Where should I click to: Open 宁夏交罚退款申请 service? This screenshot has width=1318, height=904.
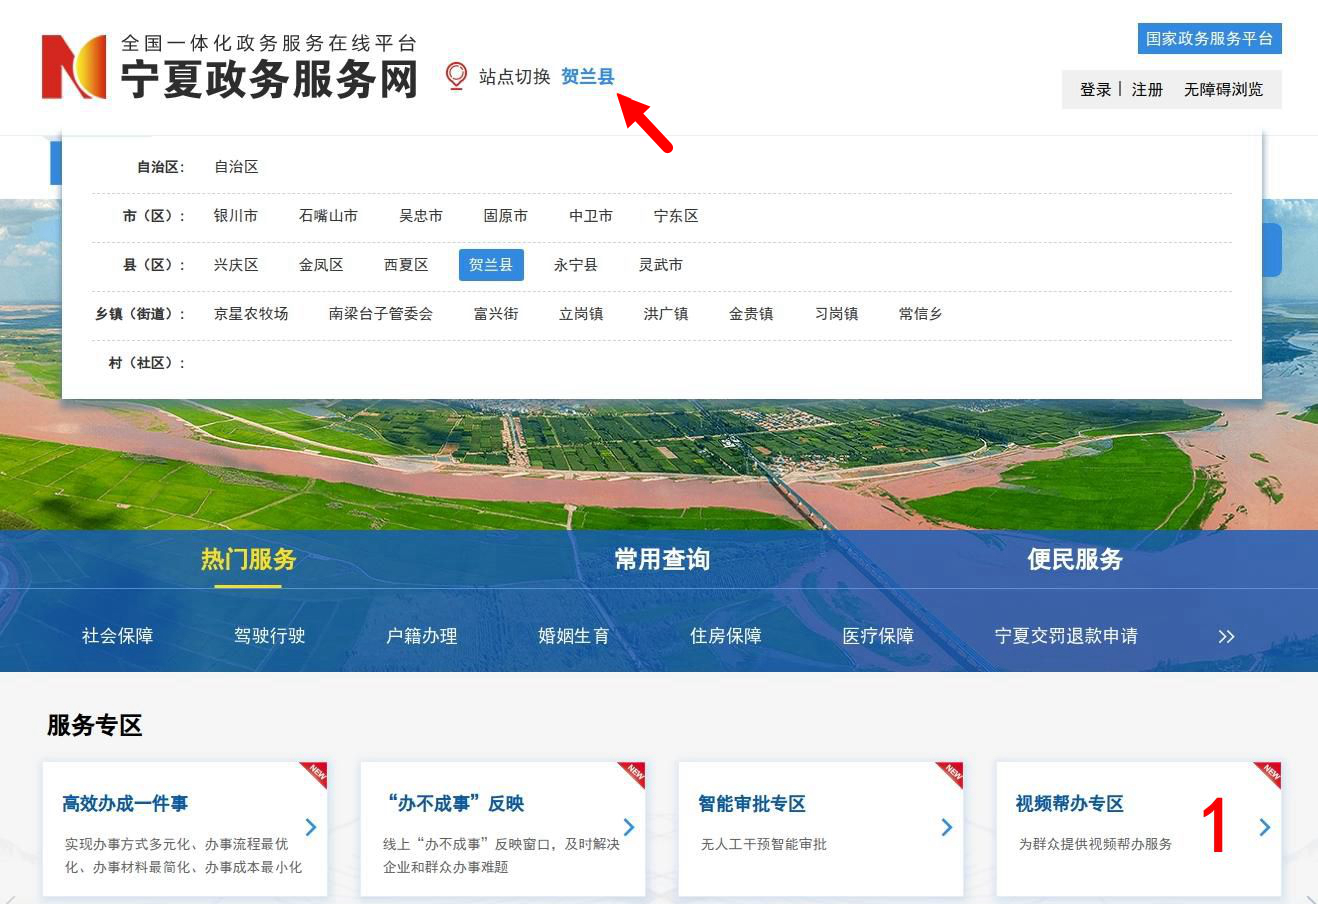(1066, 636)
